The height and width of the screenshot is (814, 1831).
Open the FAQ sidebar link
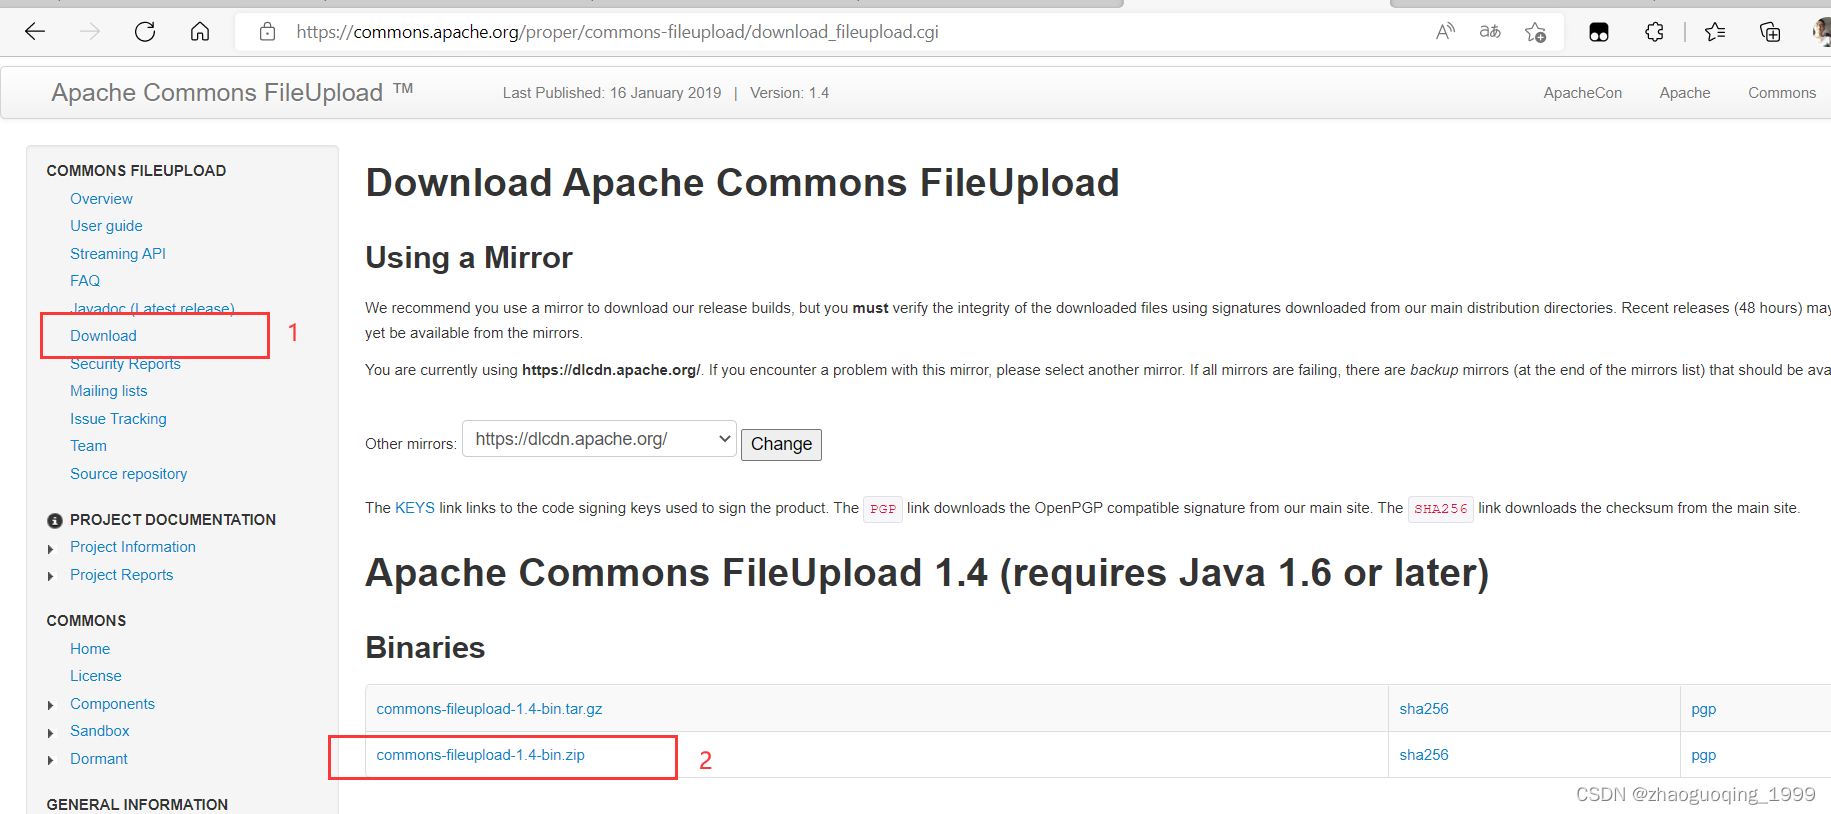coord(85,281)
